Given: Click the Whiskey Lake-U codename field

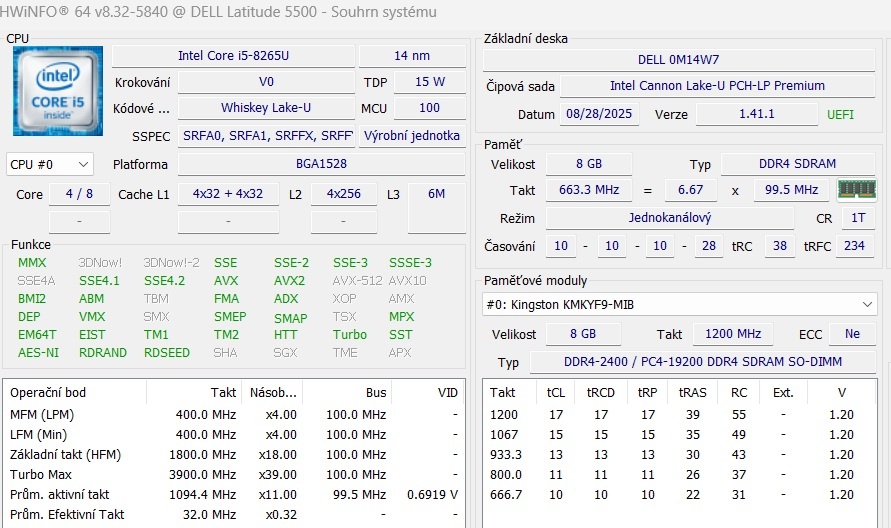Looking at the screenshot, I should [265, 109].
